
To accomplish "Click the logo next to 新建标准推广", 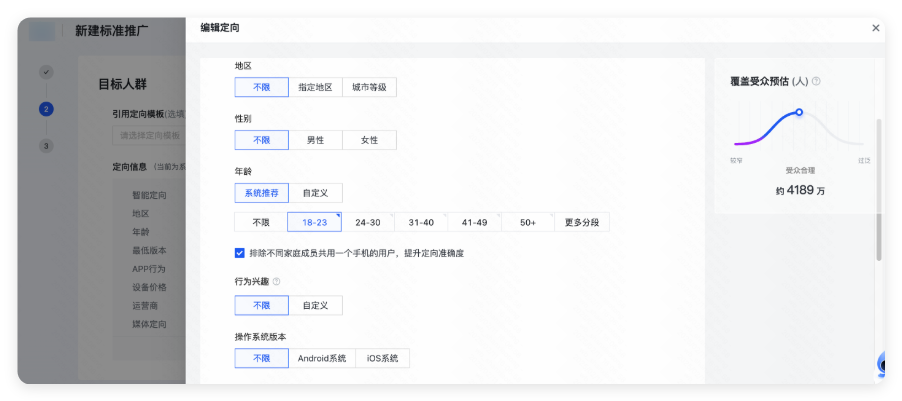I will pyautogui.click(x=42, y=31).
